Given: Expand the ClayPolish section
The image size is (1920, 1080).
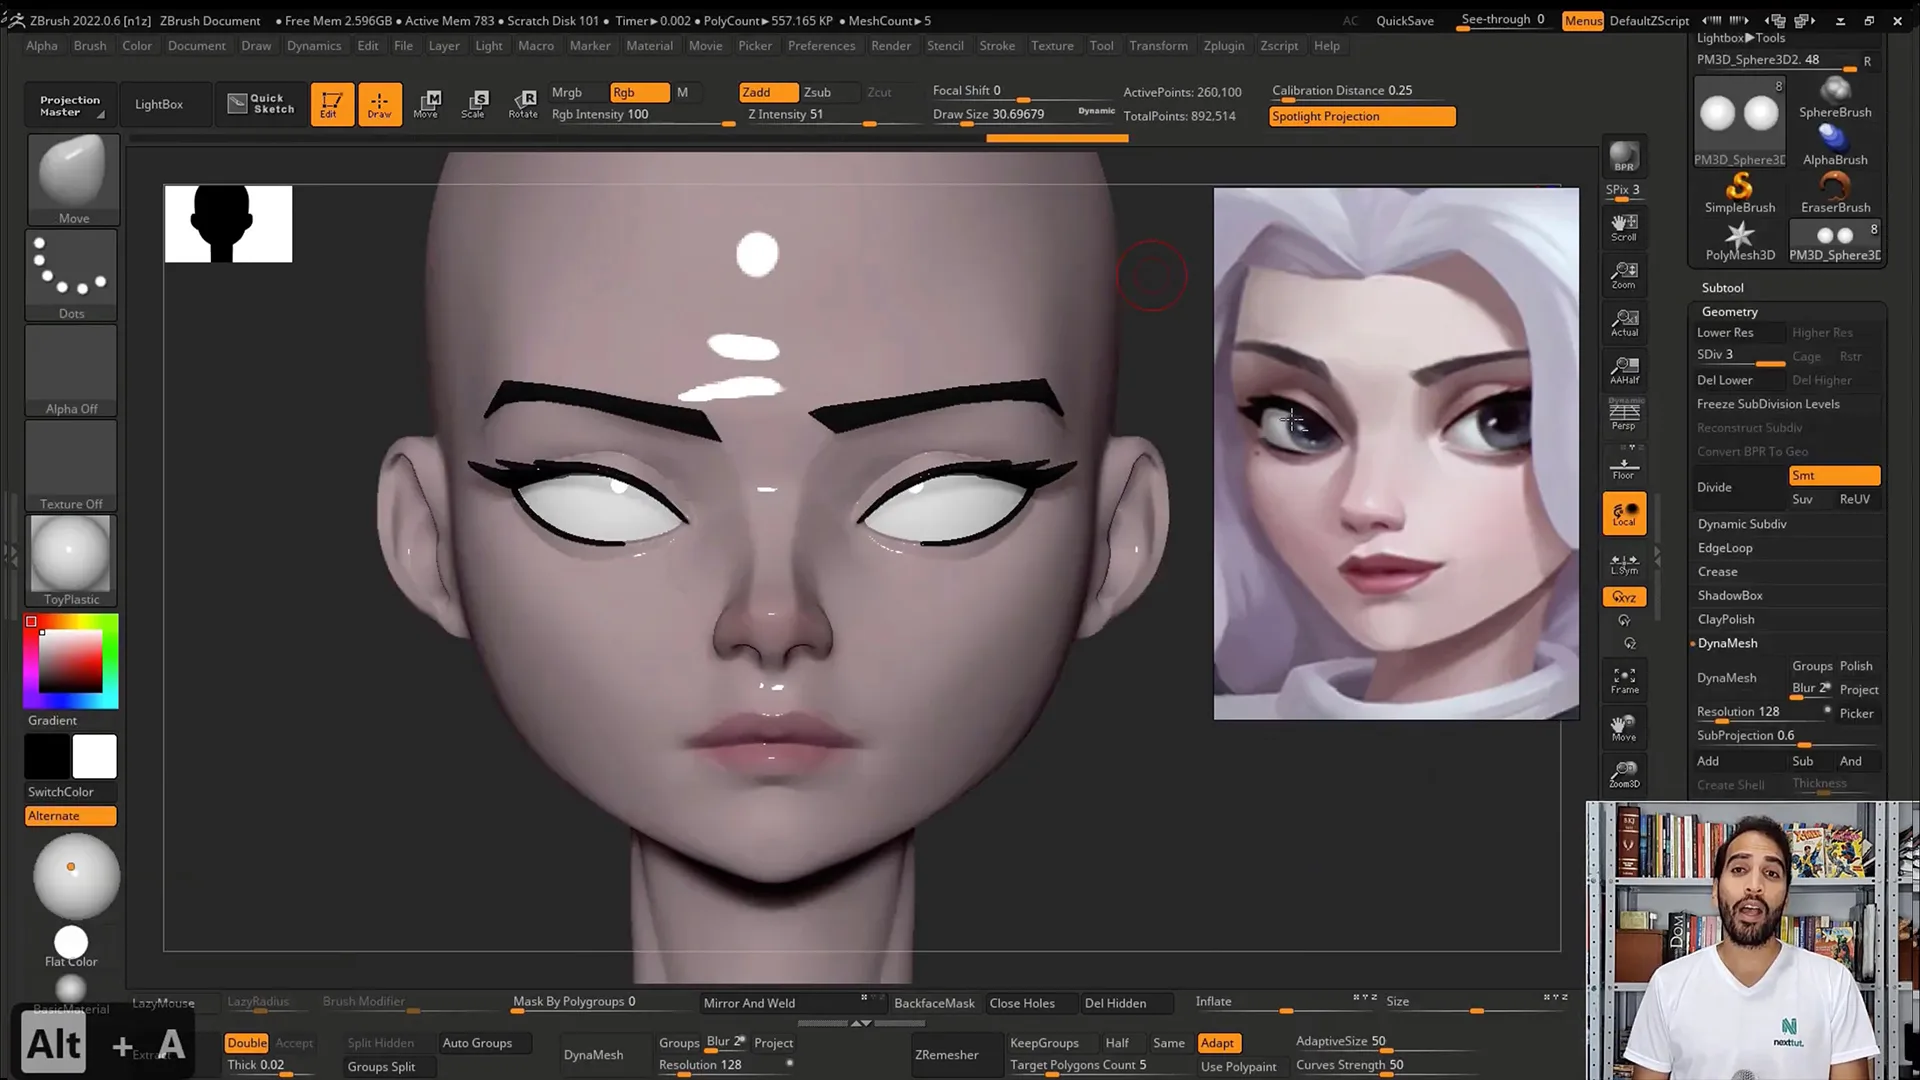Looking at the screenshot, I should pos(1726,620).
